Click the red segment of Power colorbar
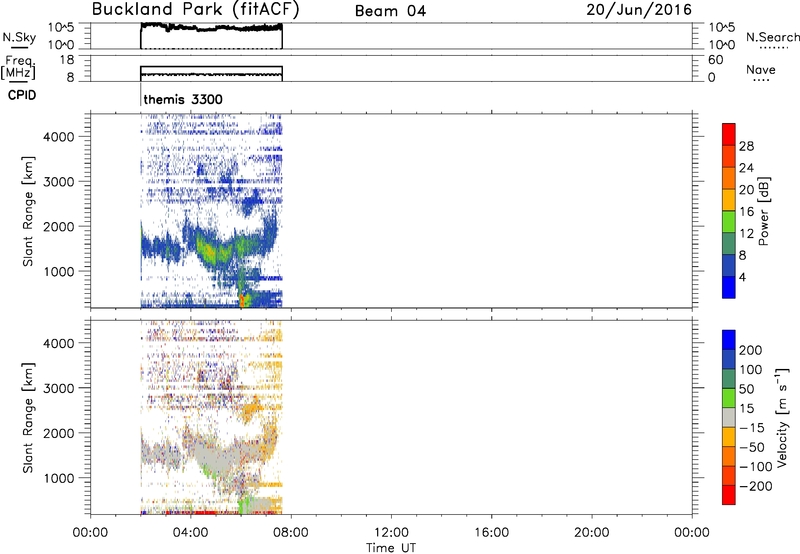The image size is (800, 554). 729,134
